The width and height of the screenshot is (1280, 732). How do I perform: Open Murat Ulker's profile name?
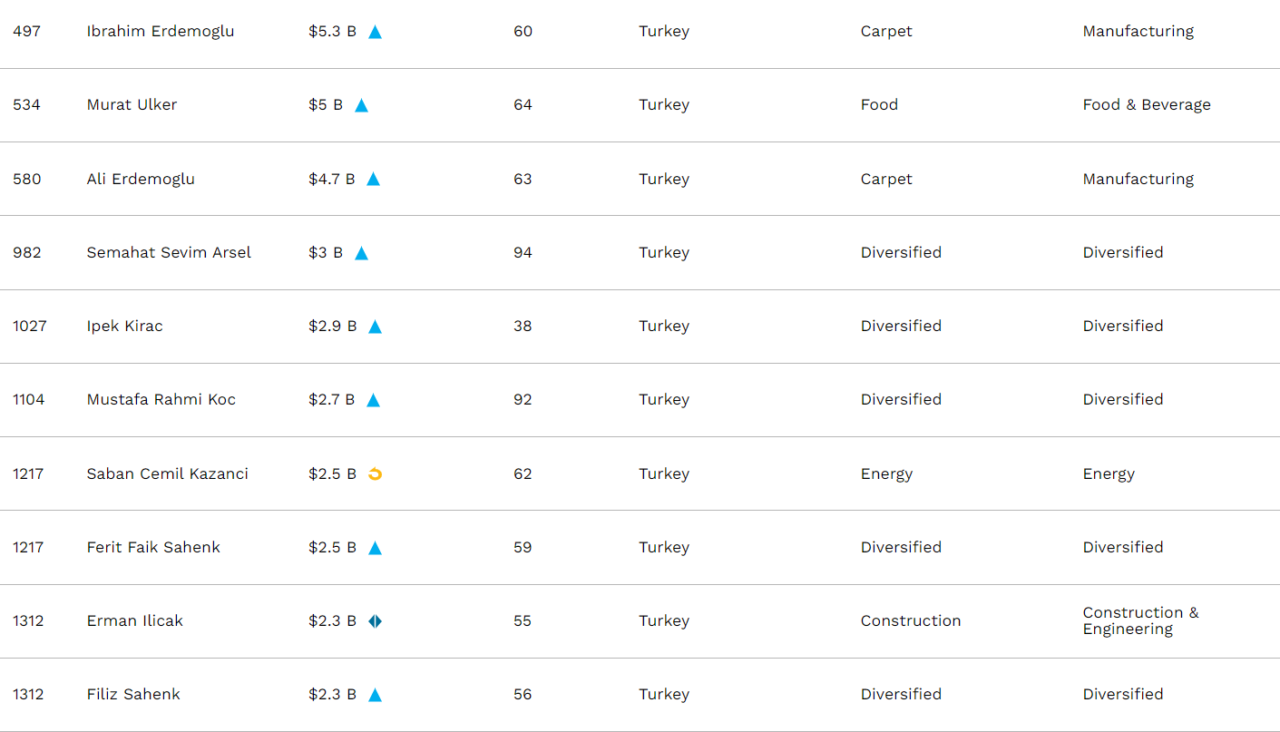pyautogui.click(x=132, y=105)
